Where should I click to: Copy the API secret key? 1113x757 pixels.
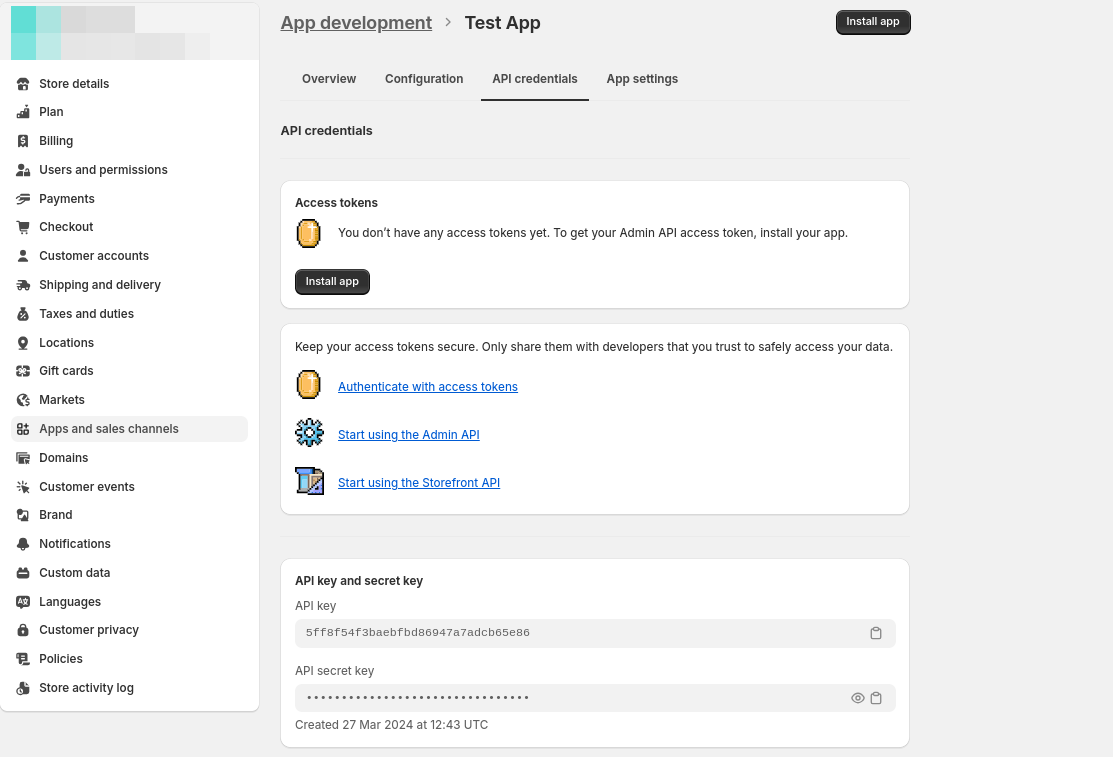tap(876, 698)
